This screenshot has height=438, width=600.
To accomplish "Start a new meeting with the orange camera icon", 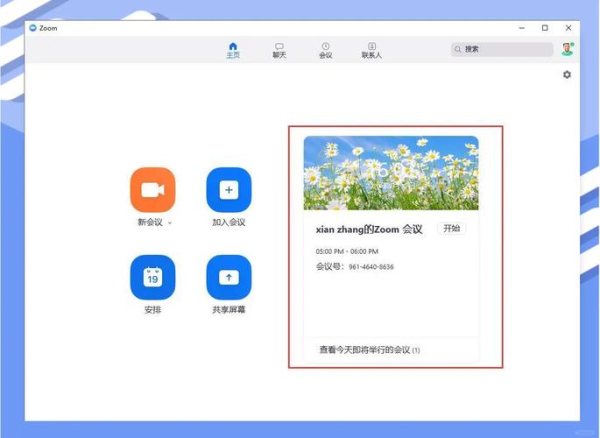I will (x=153, y=190).
